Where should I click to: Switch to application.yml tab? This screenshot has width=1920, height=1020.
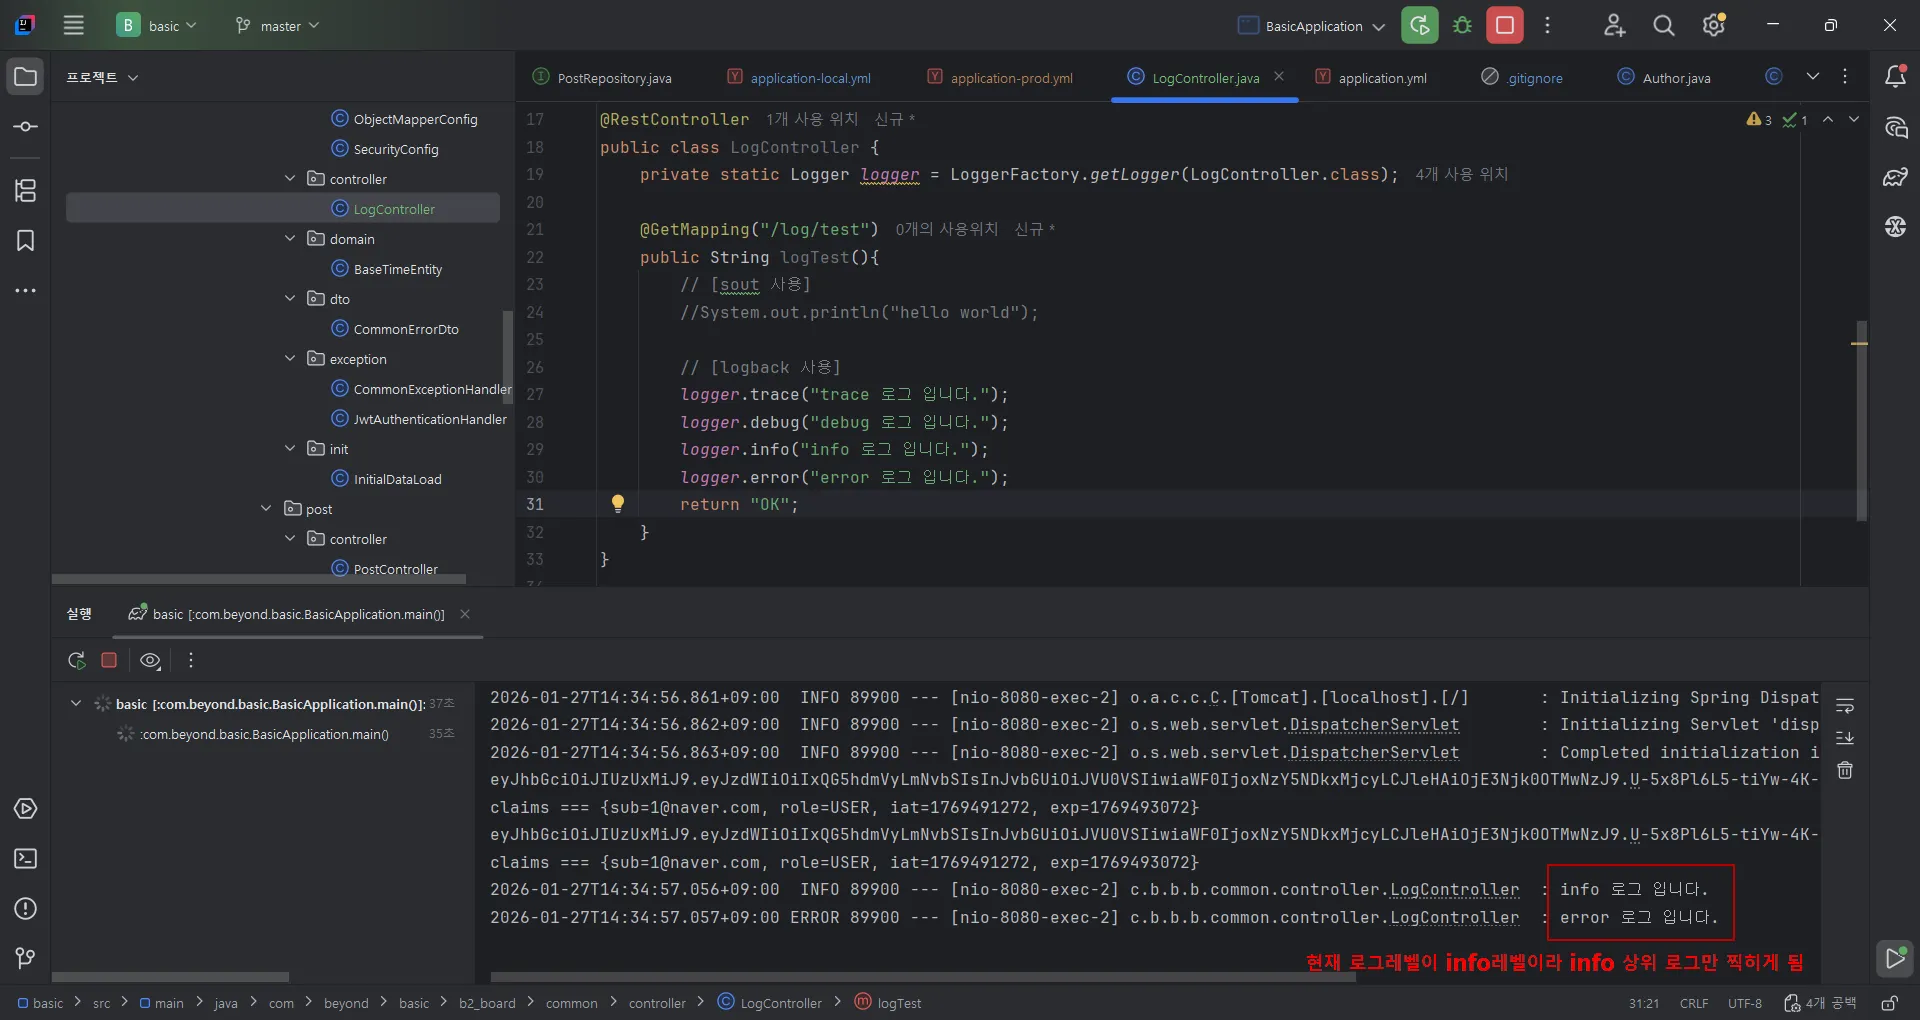point(1371,78)
